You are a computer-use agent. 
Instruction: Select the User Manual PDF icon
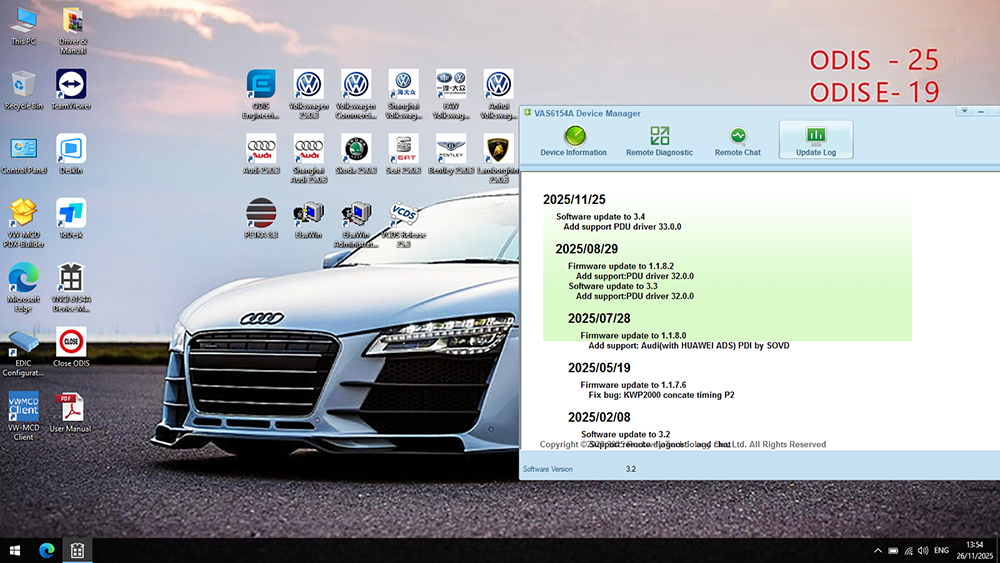click(x=71, y=412)
